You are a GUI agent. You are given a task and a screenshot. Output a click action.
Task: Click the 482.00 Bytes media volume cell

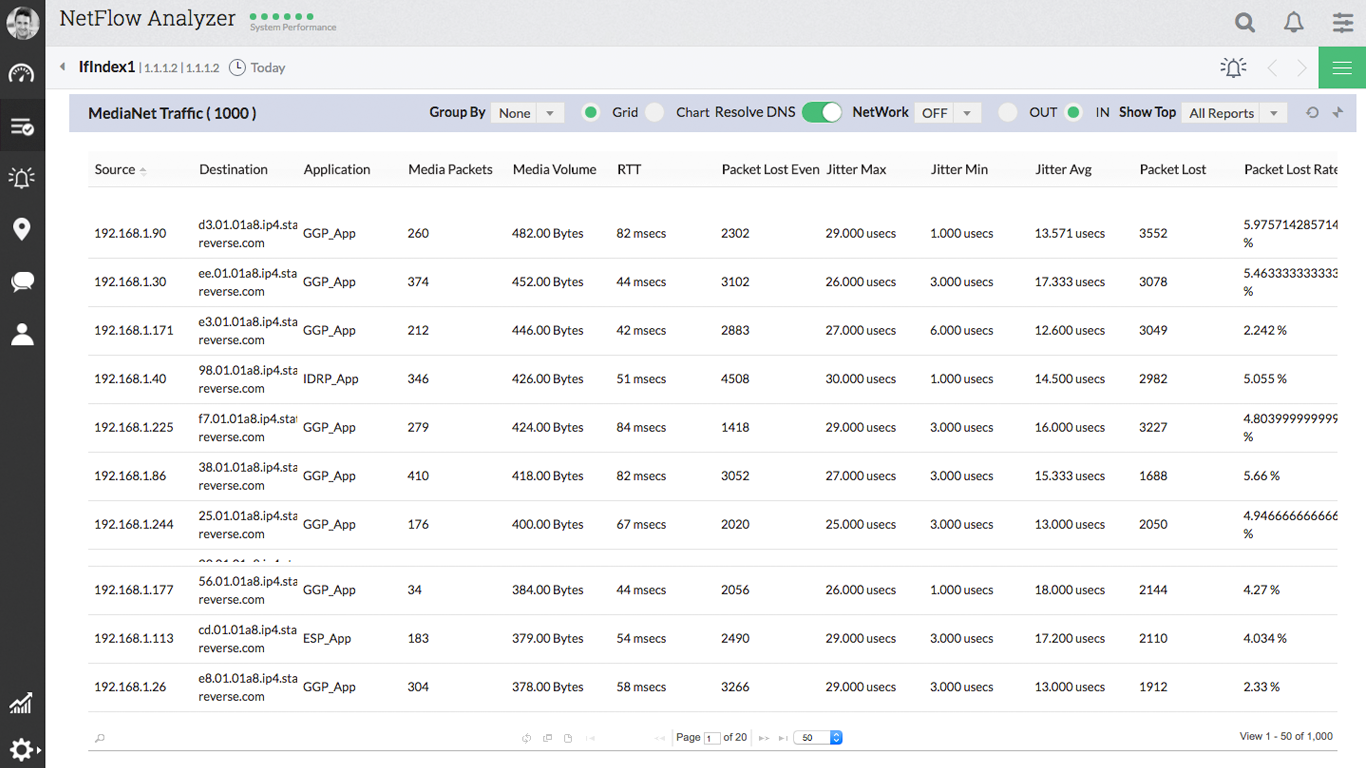[x=548, y=233]
